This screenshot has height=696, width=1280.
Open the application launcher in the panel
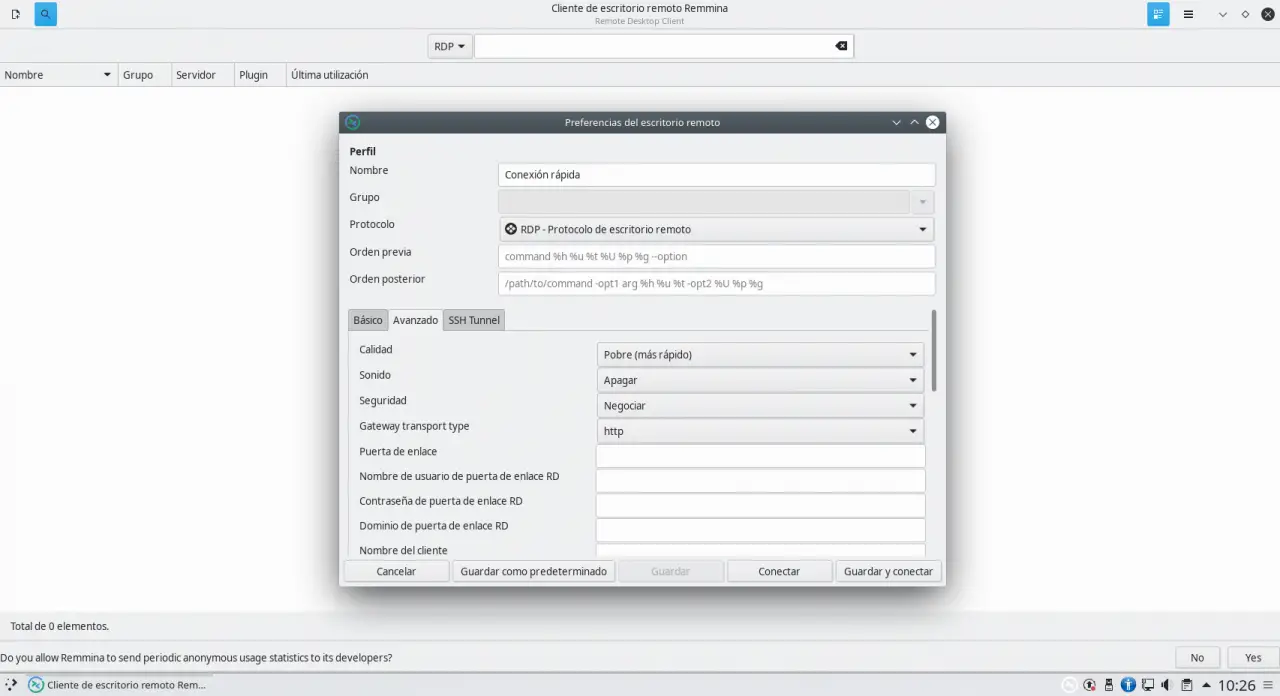(x=10, y=685)
